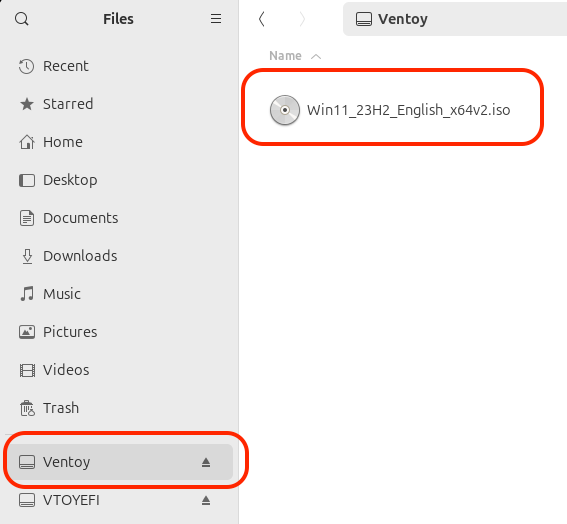Click the Recent clock icon
This screenshot has height=524, width=567.
[x=26, y=66]
